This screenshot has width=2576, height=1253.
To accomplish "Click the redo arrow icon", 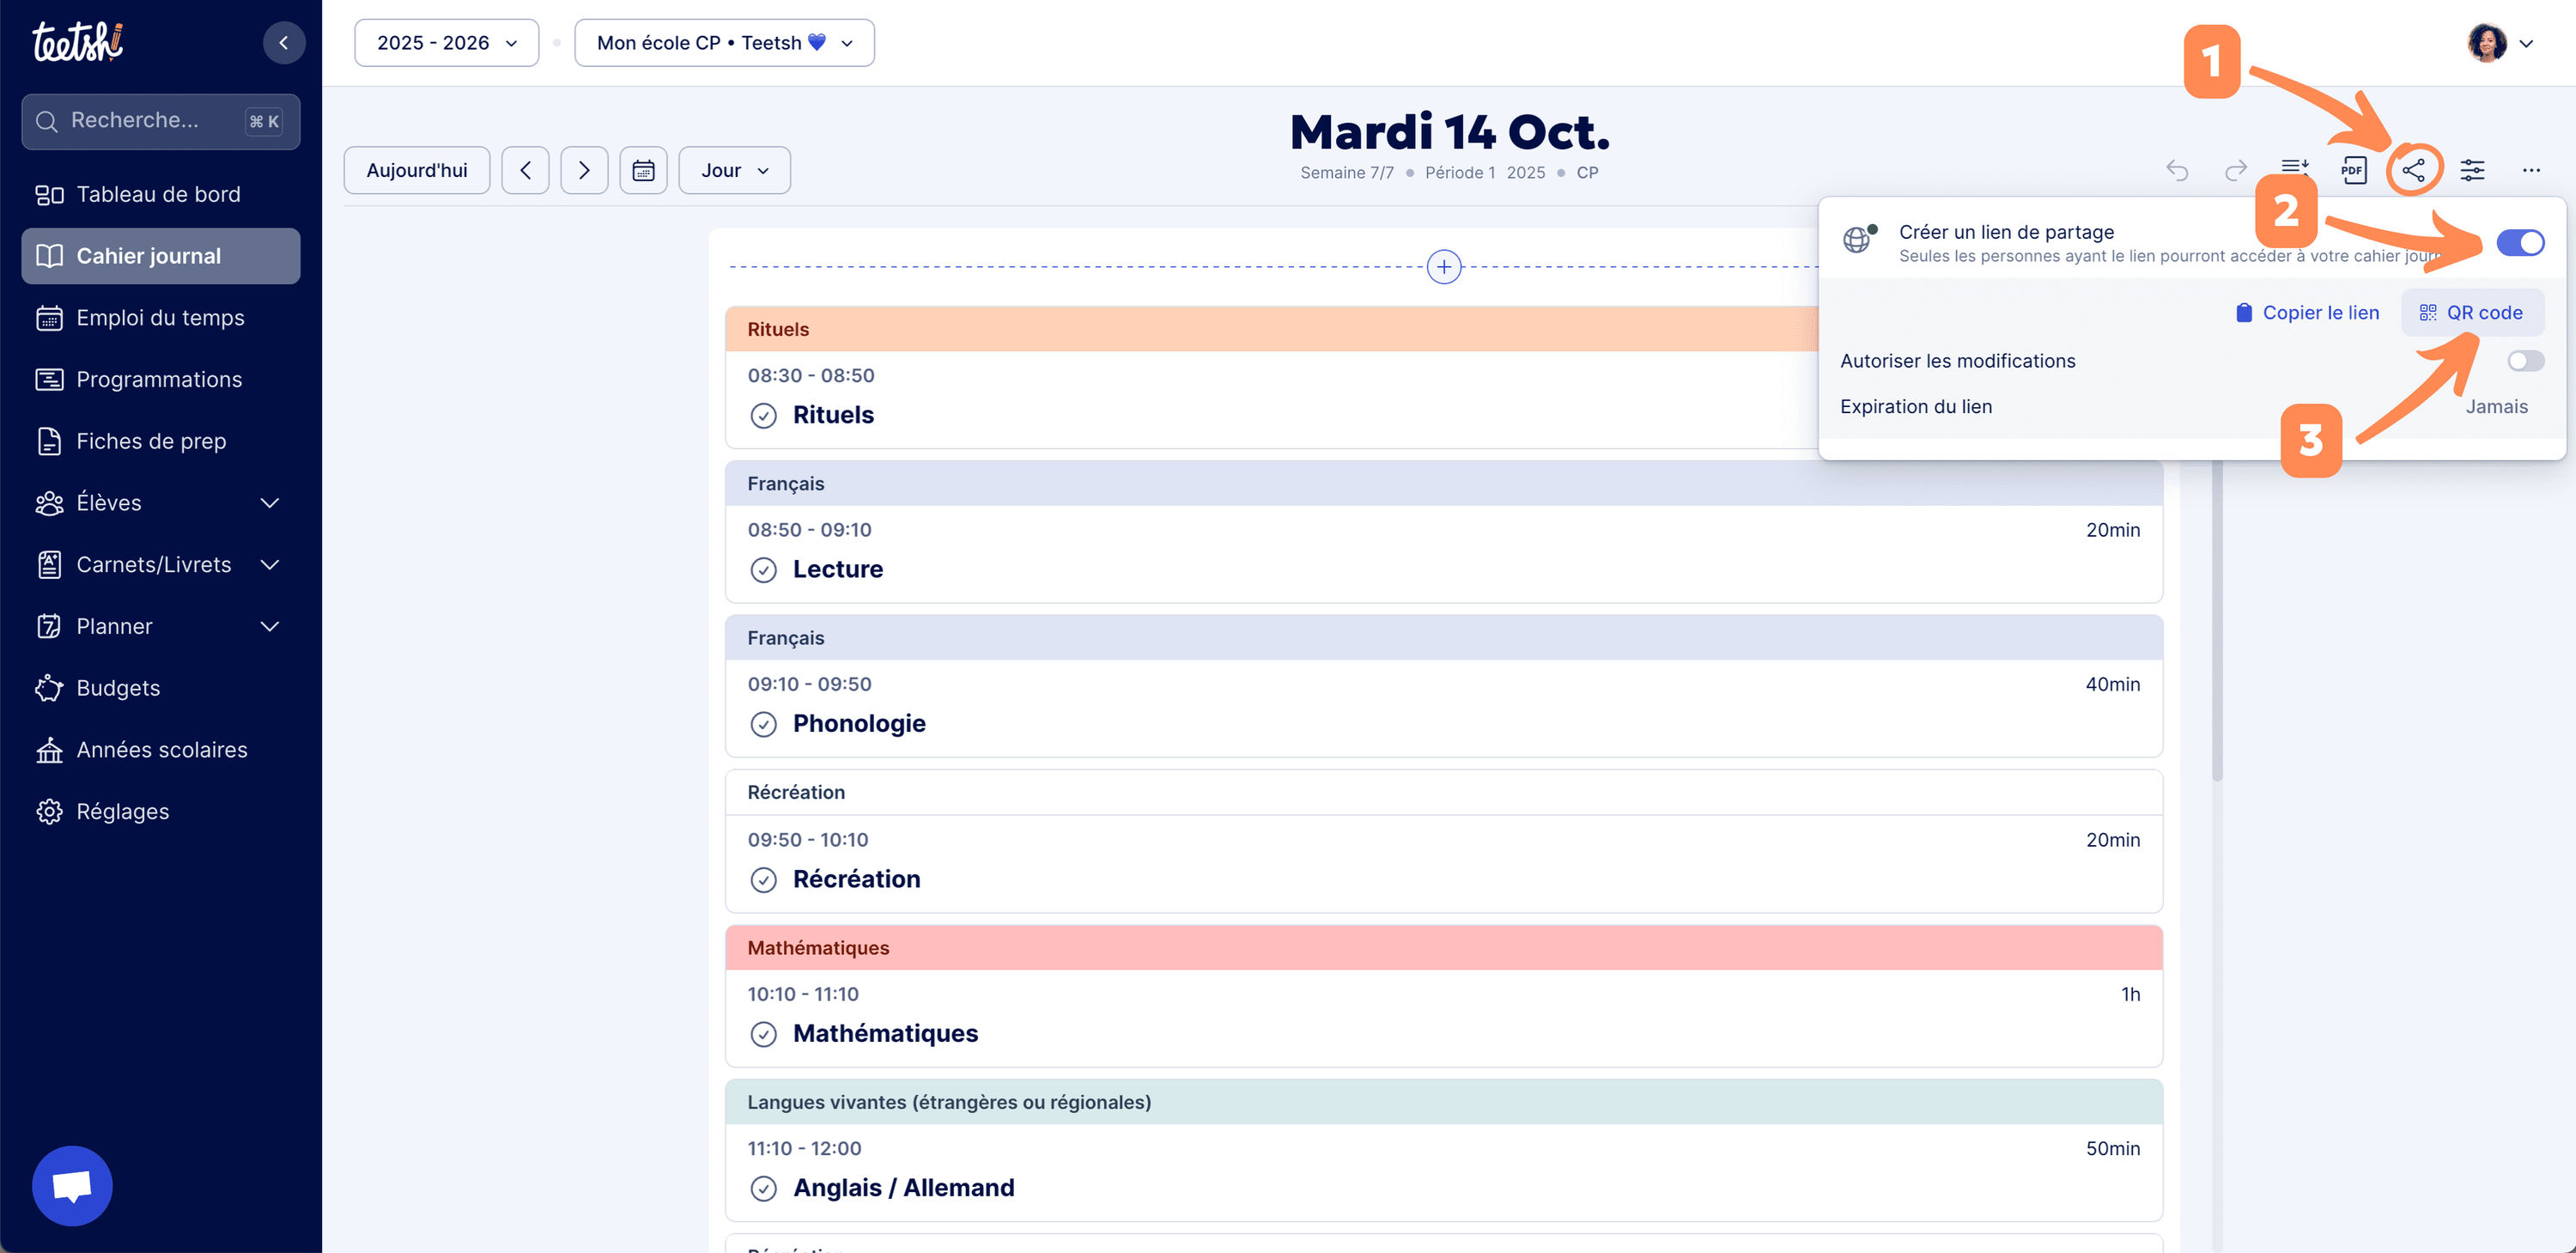I will pos(2235,170).
